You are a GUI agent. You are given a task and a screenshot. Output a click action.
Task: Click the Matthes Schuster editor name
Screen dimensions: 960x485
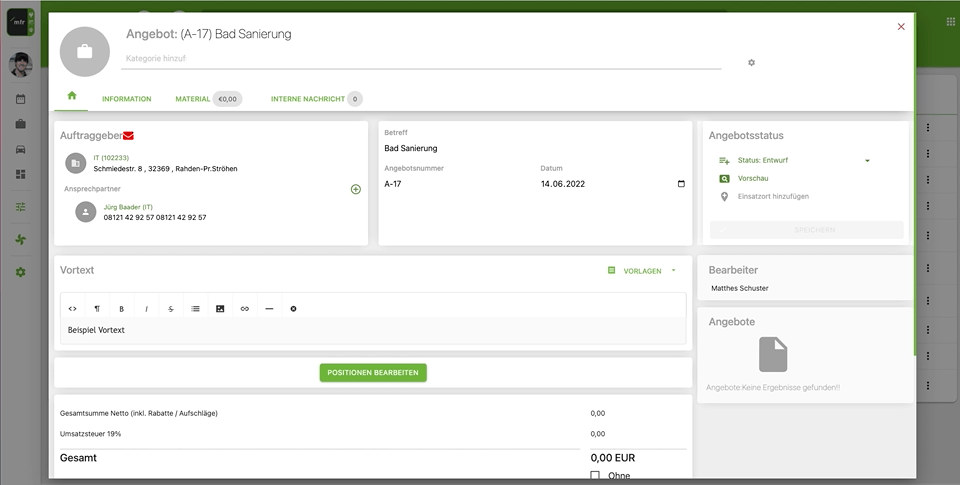tap(740, 288)
